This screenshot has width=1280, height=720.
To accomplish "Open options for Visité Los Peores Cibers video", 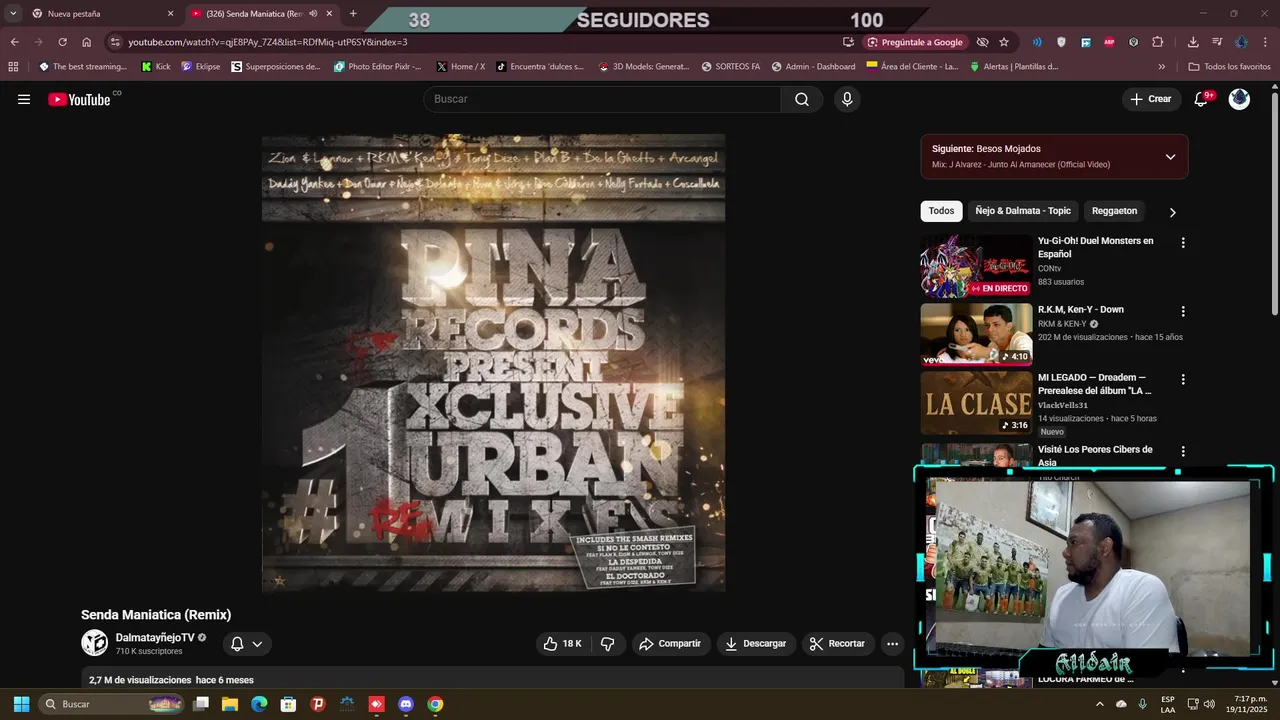I will pyautogui.click(x=1183, y=451).
